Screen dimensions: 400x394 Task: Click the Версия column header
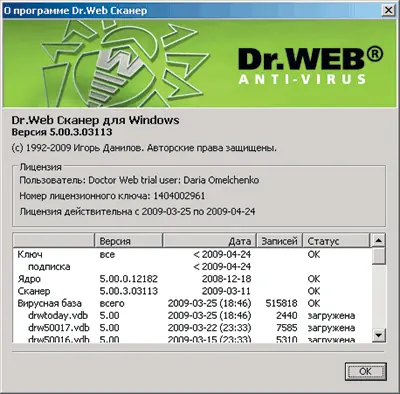129,241
